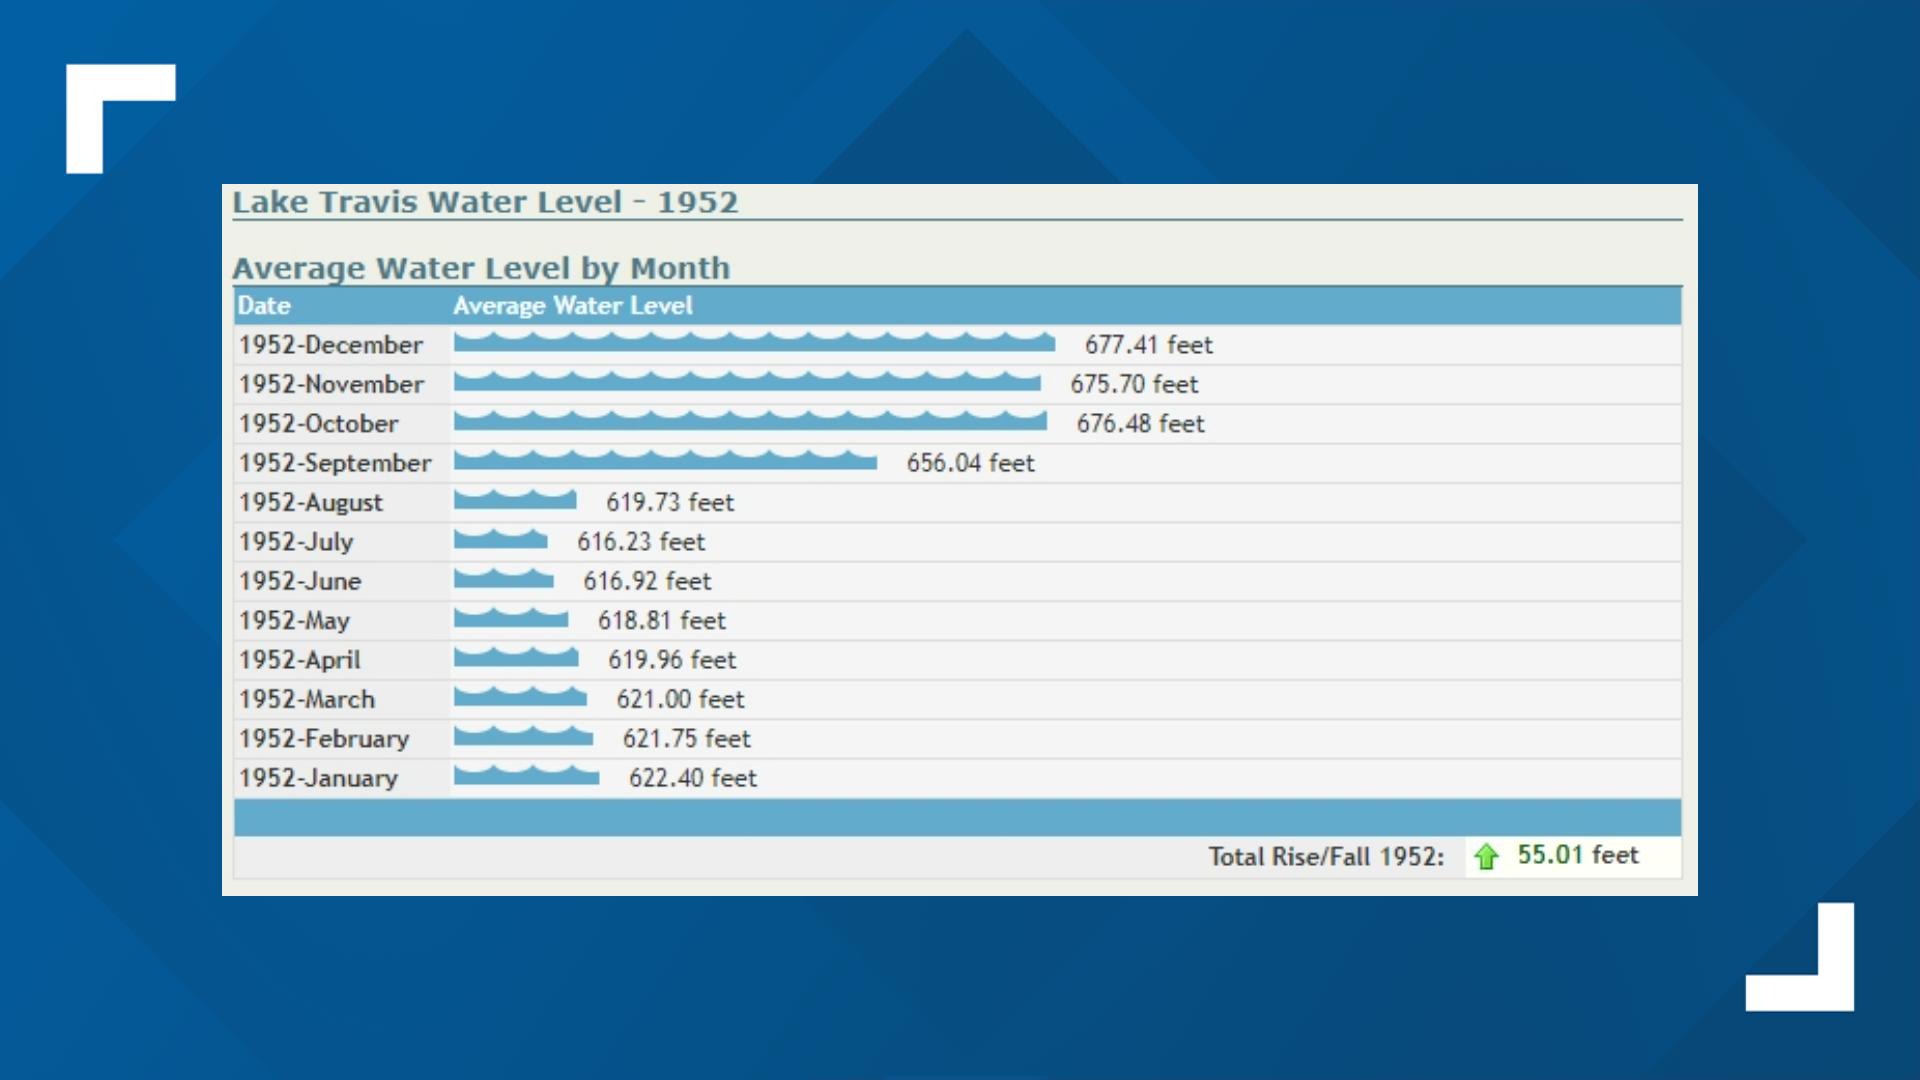Click the 1952-May date cell
Viewport: 1920px width, 1080px height.
294,621
